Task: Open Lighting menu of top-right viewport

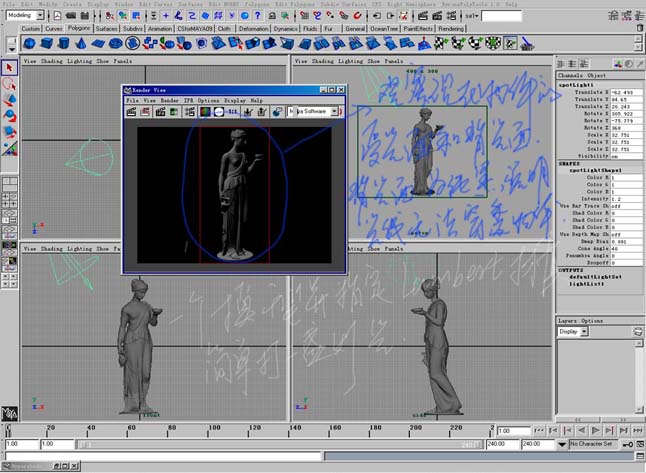Action: point(353,61)
